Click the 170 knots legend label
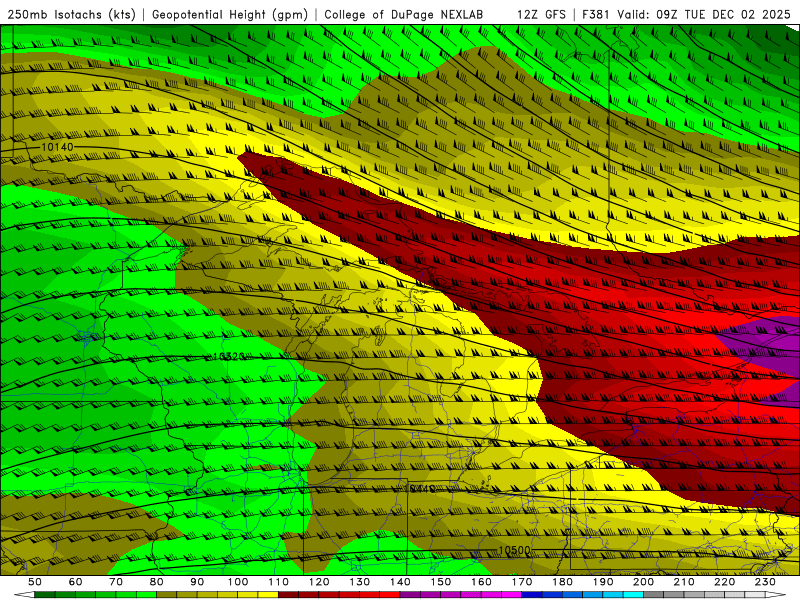 click(x=522, y=582)
